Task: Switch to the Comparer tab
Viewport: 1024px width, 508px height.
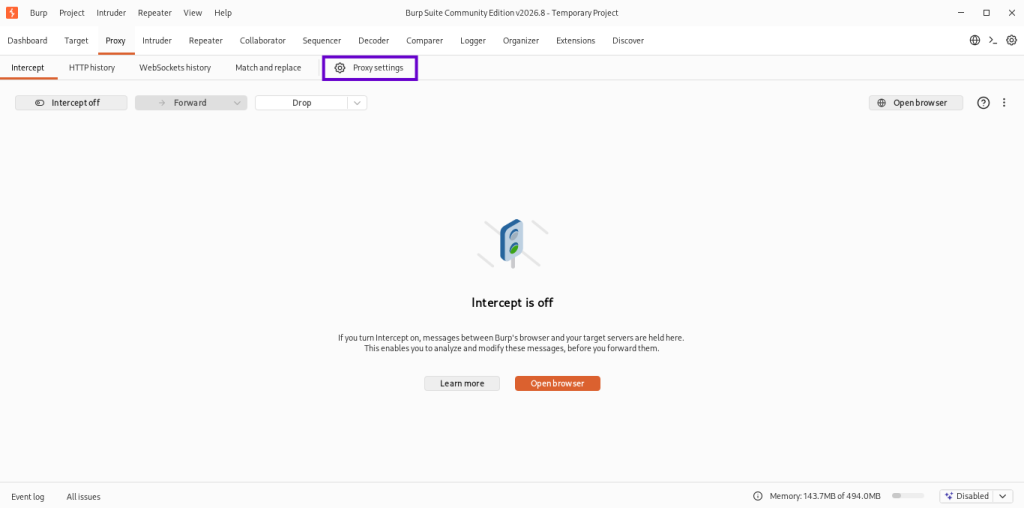Action: point(424,40)
